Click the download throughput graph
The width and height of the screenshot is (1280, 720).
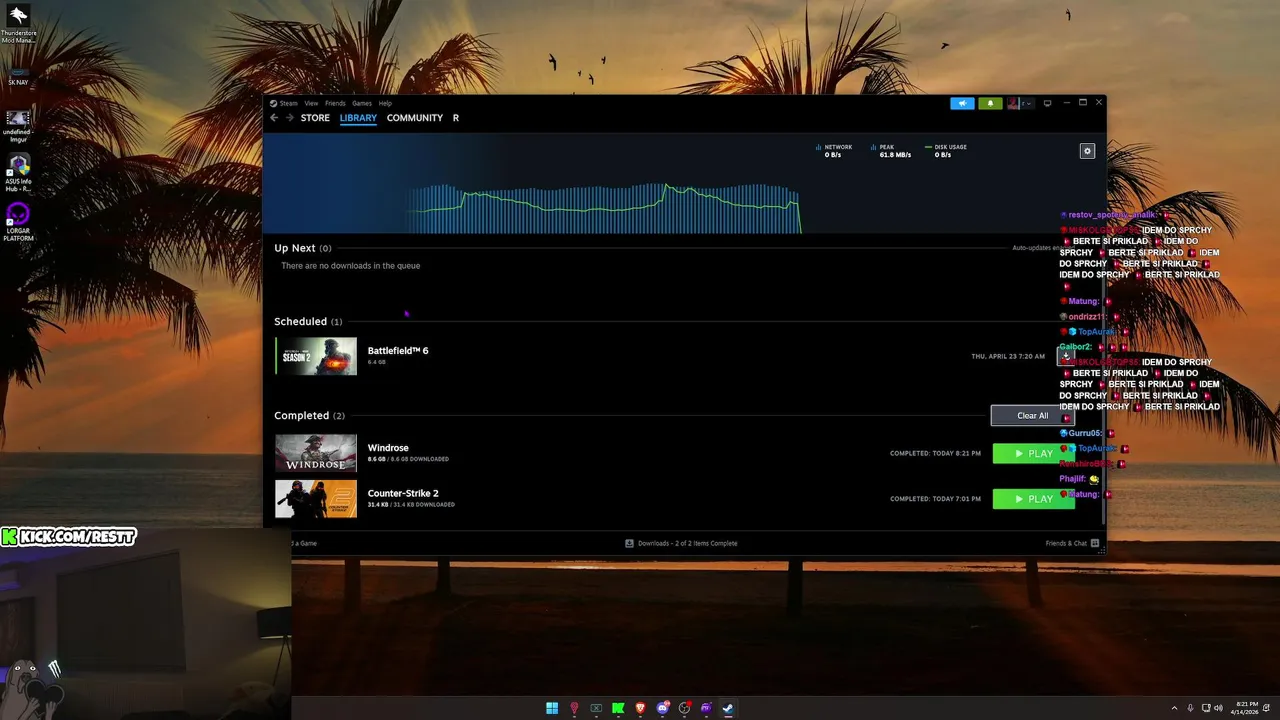pyautogui.click(x=604, y=208)
